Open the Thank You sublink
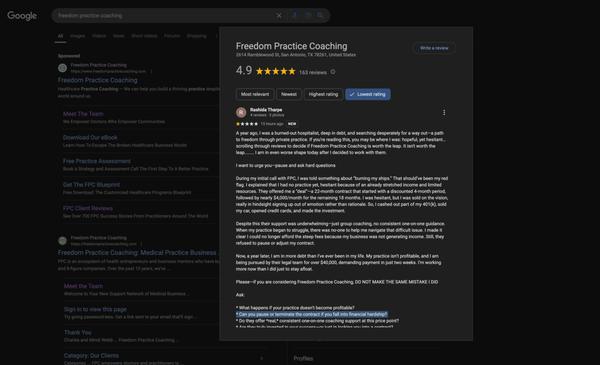The image size is (600, 365). 78,332
